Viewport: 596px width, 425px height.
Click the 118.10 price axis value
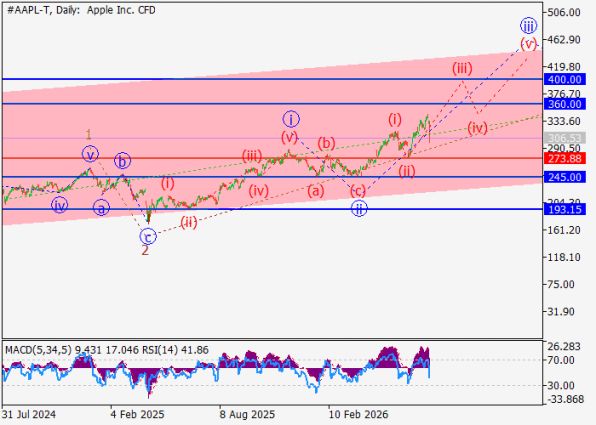pyautogui.click(x=564, y=257)
